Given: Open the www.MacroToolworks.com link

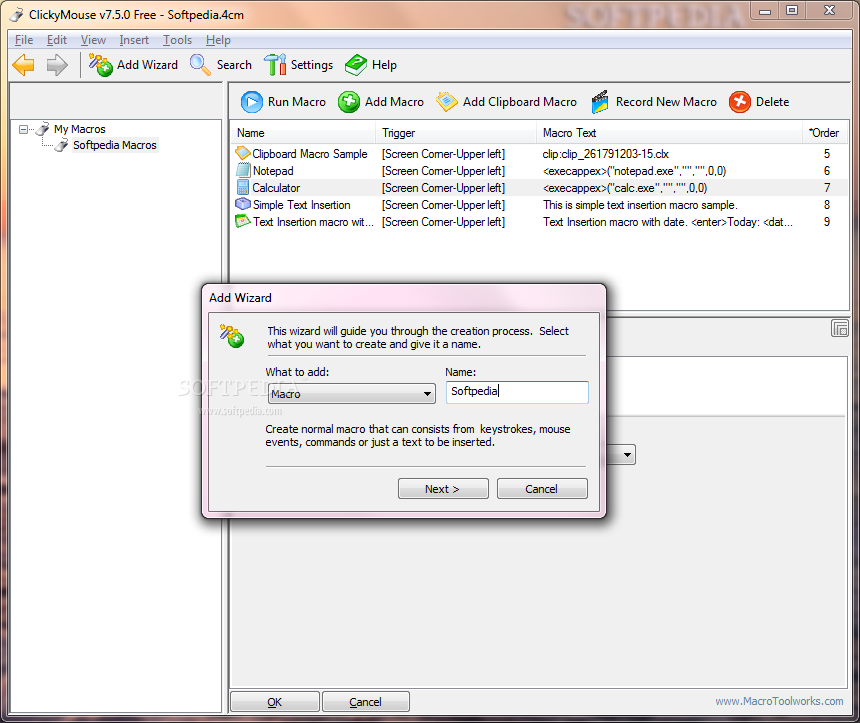Looking at the screenshot, I should (779, 701).
